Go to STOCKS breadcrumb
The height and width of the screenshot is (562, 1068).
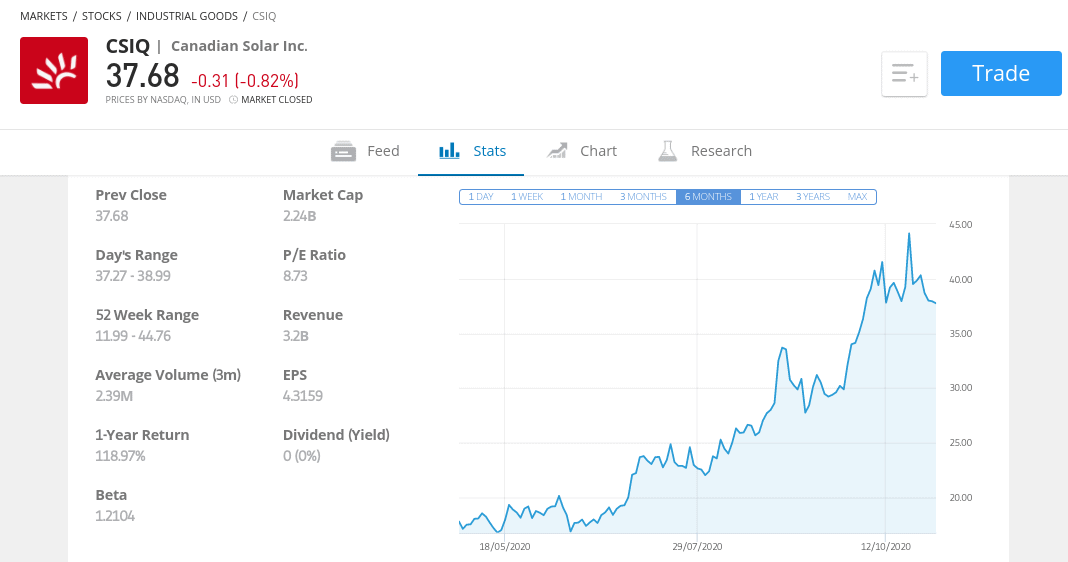(x=101, y=16)
